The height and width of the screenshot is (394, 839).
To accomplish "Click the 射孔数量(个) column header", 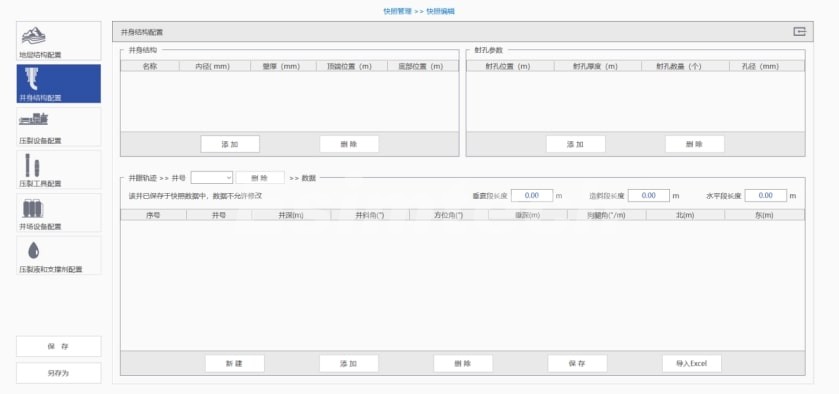I will [685, 66].
